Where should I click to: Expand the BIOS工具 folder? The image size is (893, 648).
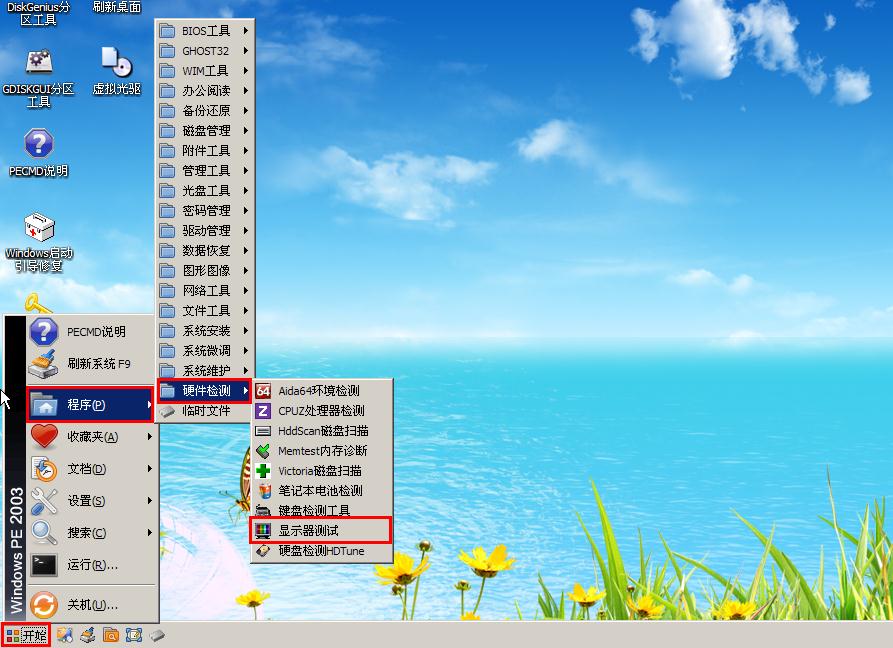pyautogui.click(x=204, y=31)
